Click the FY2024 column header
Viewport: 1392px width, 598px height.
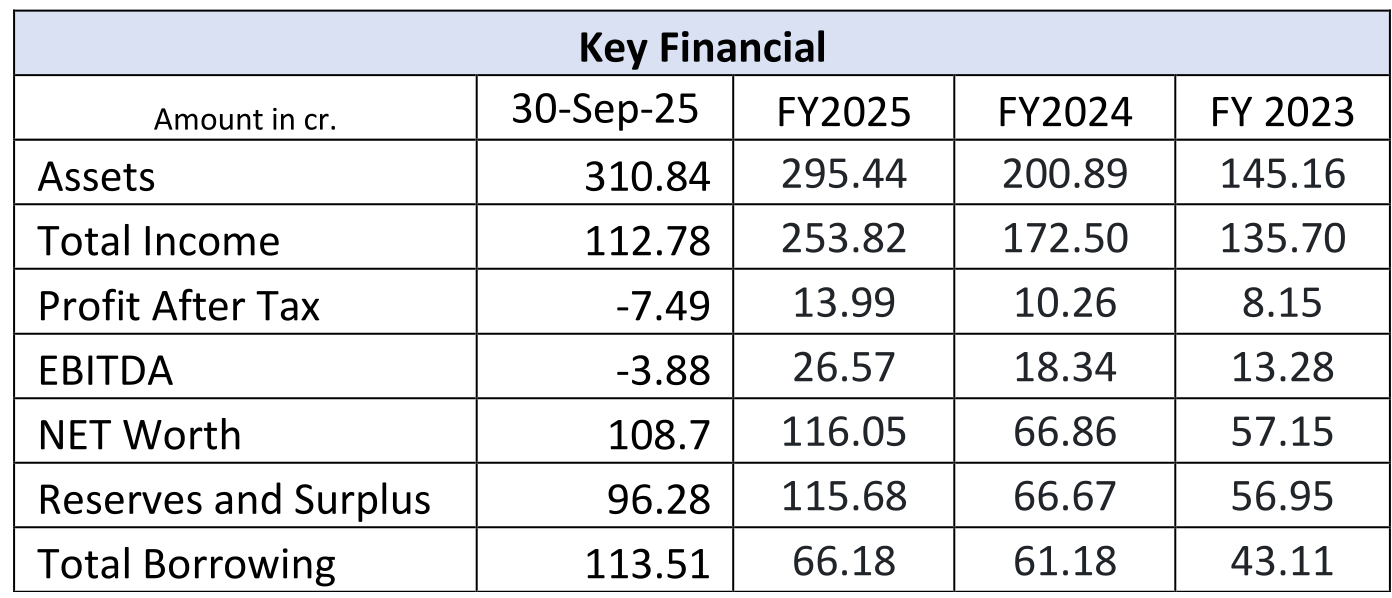point(1064,113)
